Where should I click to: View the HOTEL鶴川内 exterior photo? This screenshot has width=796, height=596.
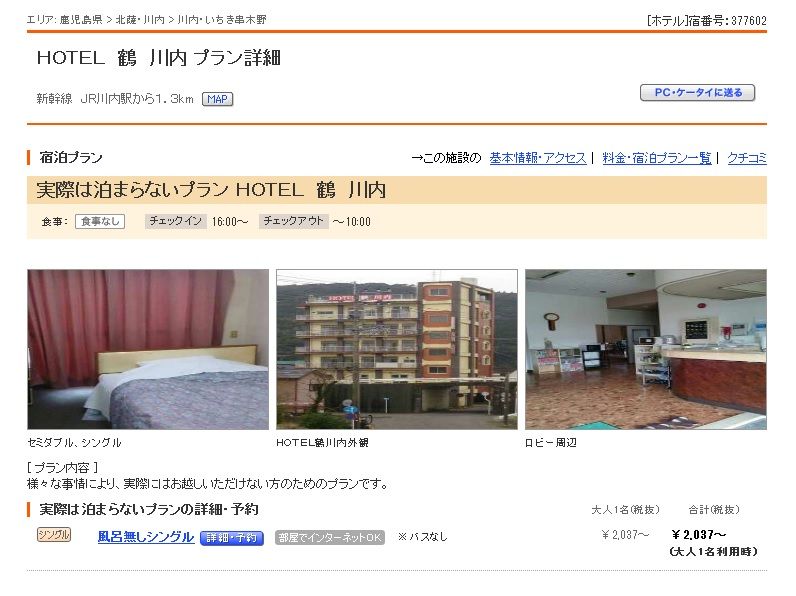(x=397, y=349)
